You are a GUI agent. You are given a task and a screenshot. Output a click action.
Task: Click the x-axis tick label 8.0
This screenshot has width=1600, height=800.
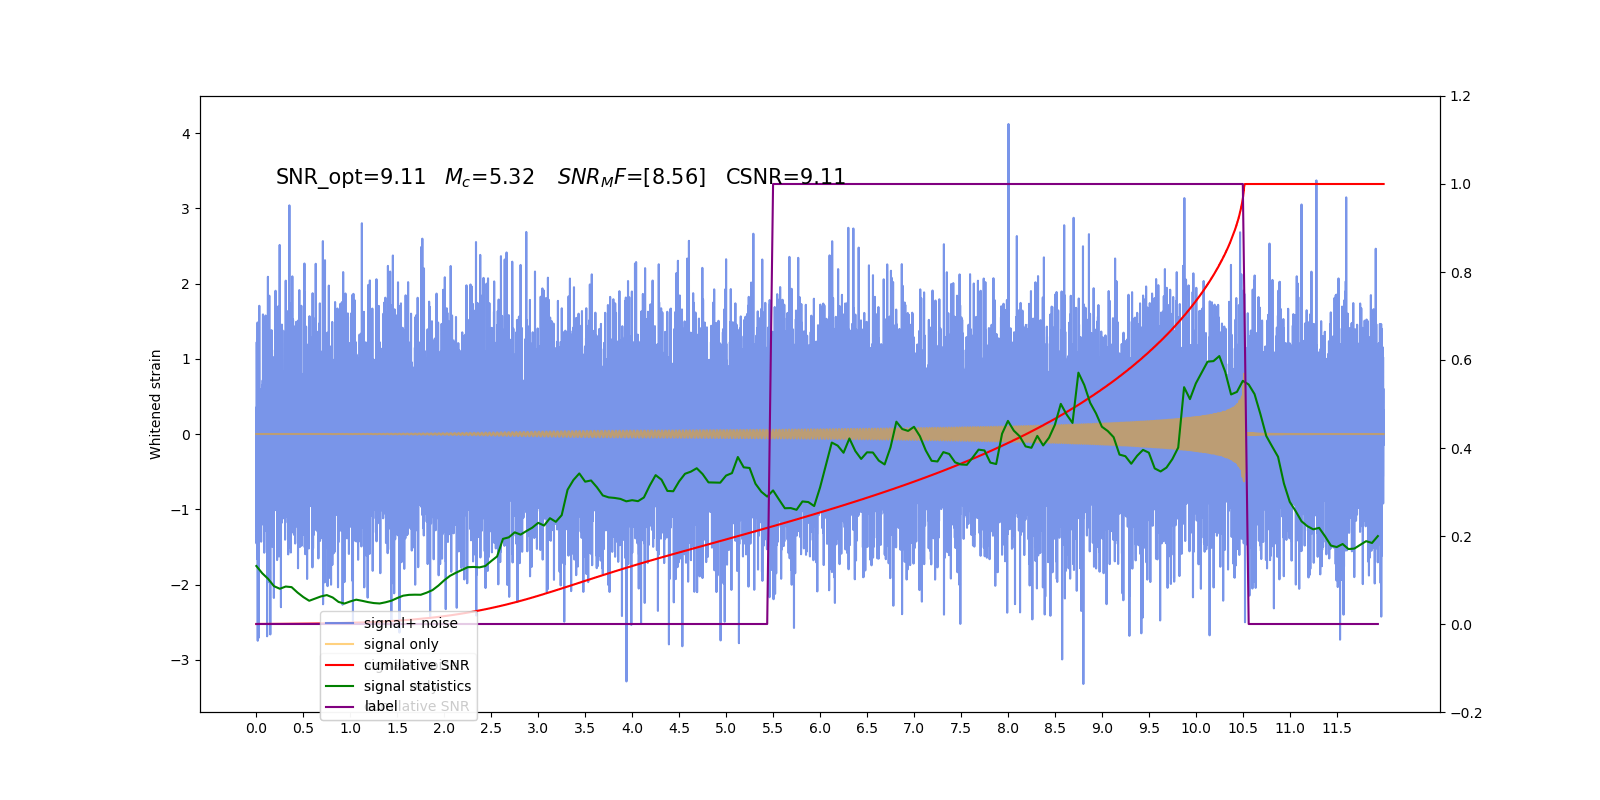(1008, 728)
